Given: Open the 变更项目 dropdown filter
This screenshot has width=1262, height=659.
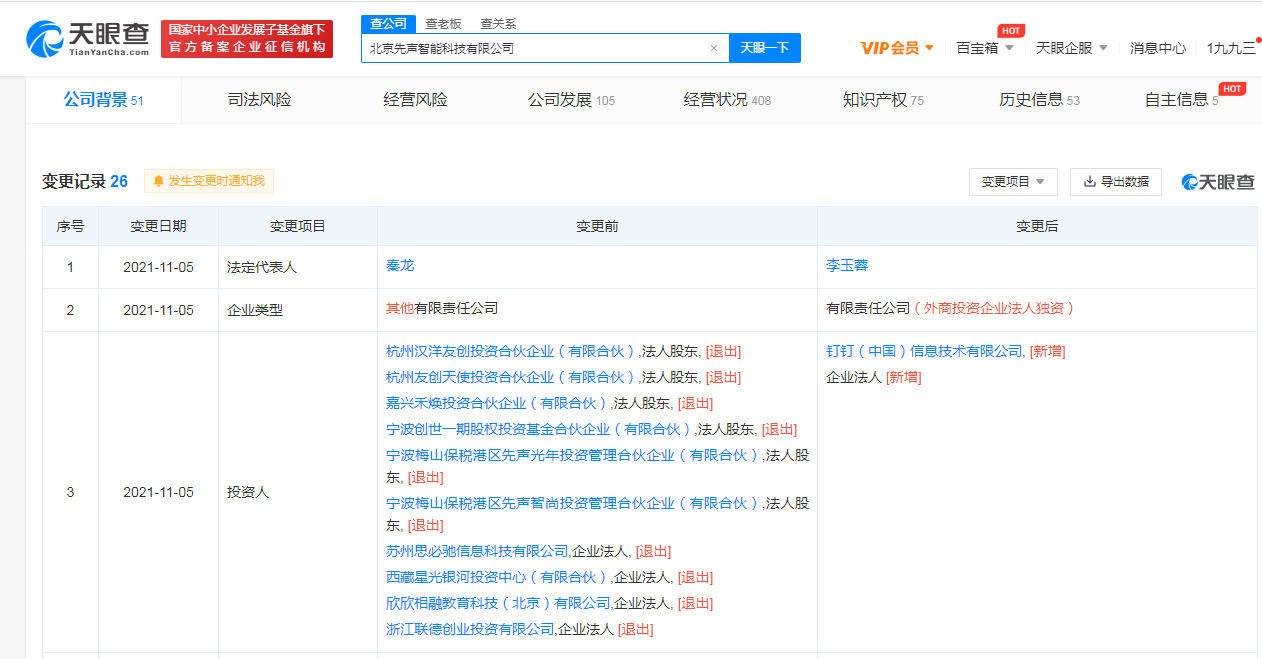Looking at the screenshot, I should pos(1013,182).
